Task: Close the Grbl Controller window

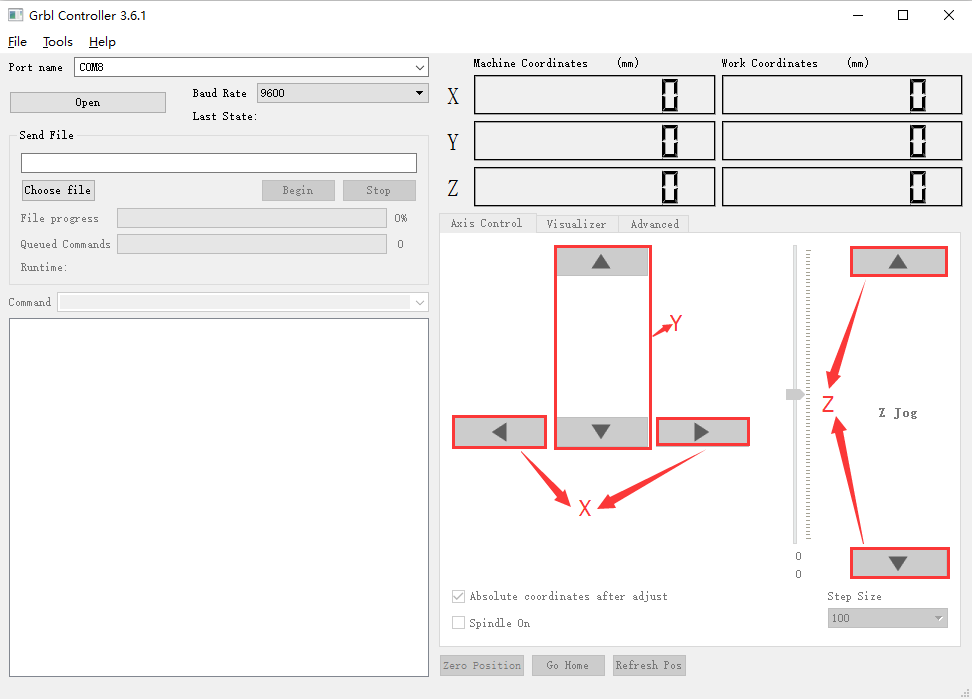Action: [x=948, y=15]
